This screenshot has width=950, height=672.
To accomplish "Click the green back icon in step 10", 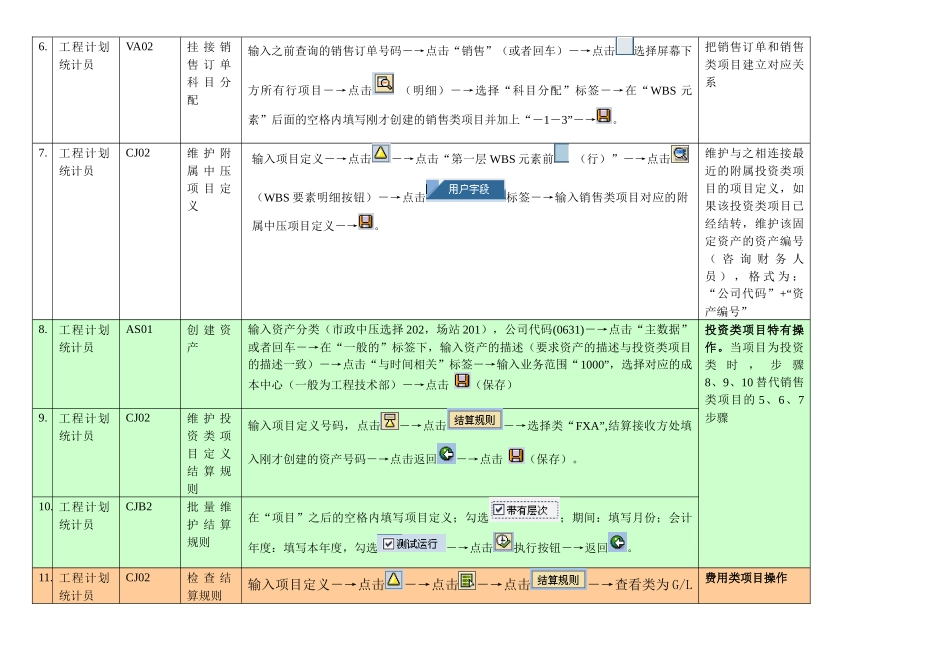I will point(617,542).
